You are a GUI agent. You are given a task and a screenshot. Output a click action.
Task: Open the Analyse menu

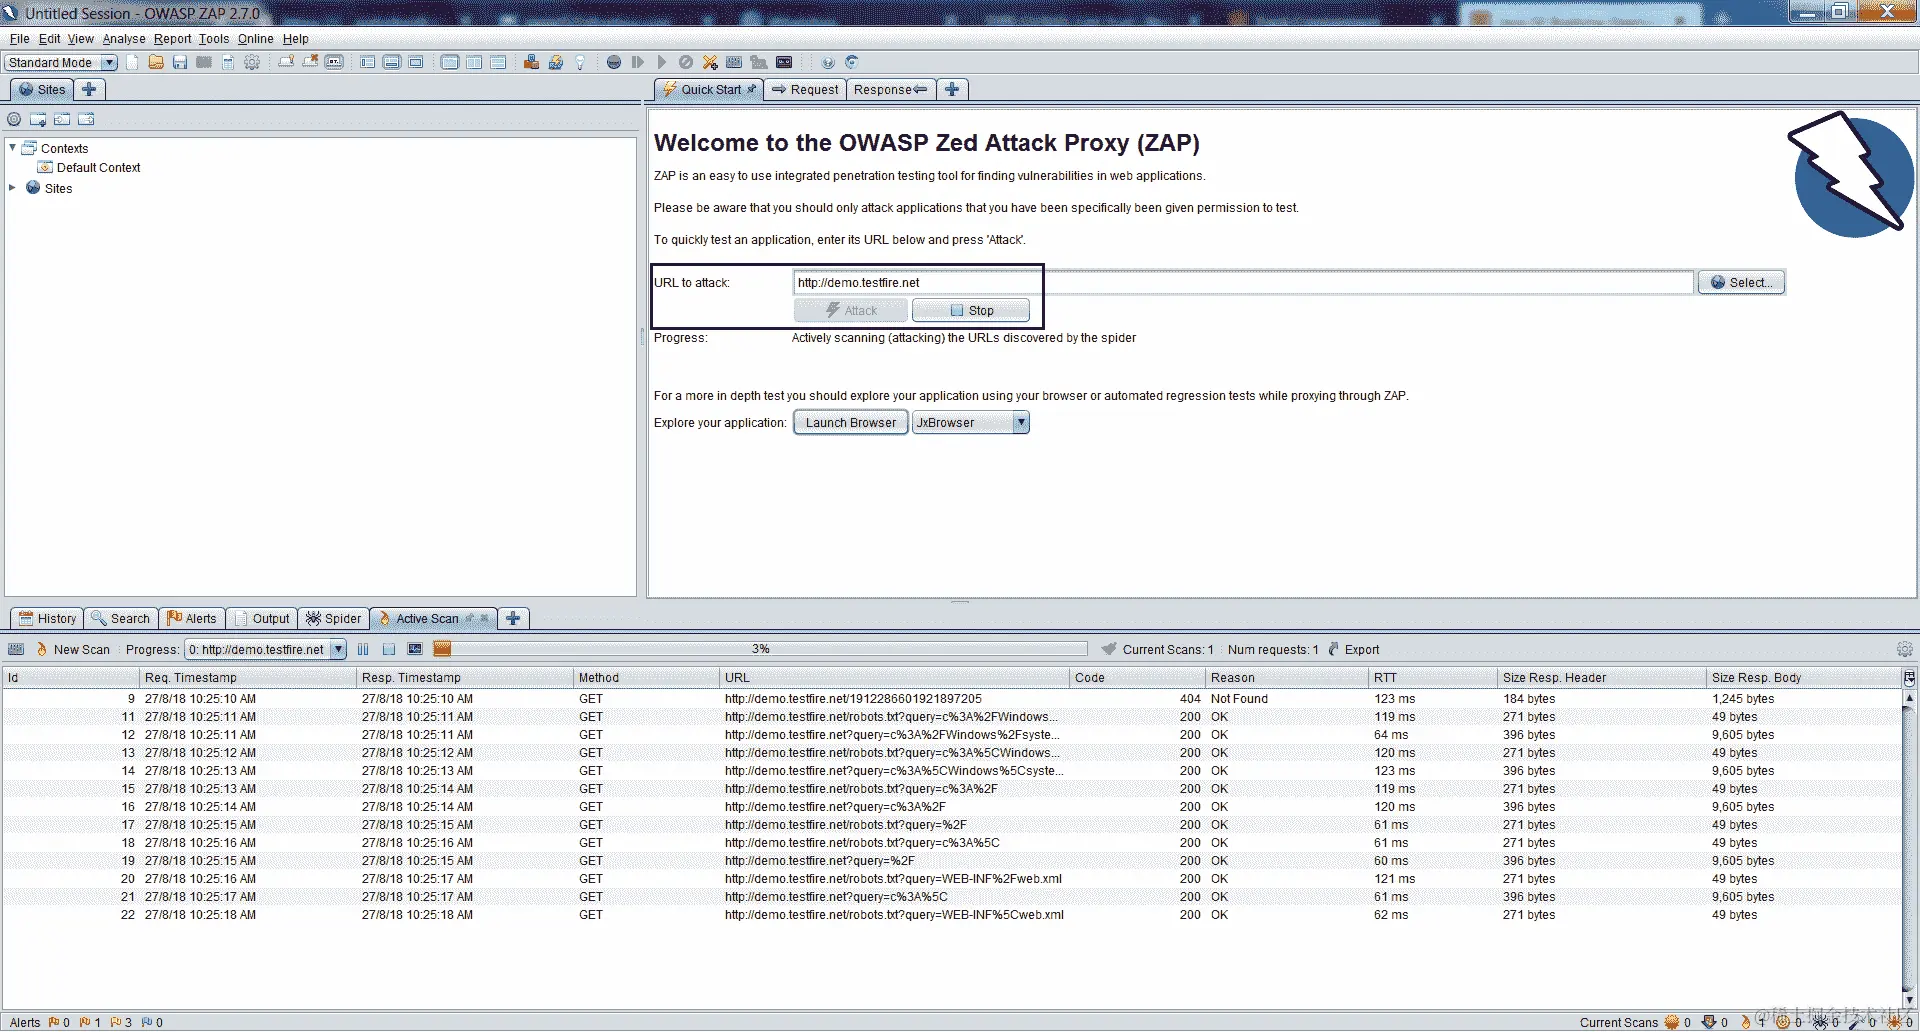click(124, 39)
